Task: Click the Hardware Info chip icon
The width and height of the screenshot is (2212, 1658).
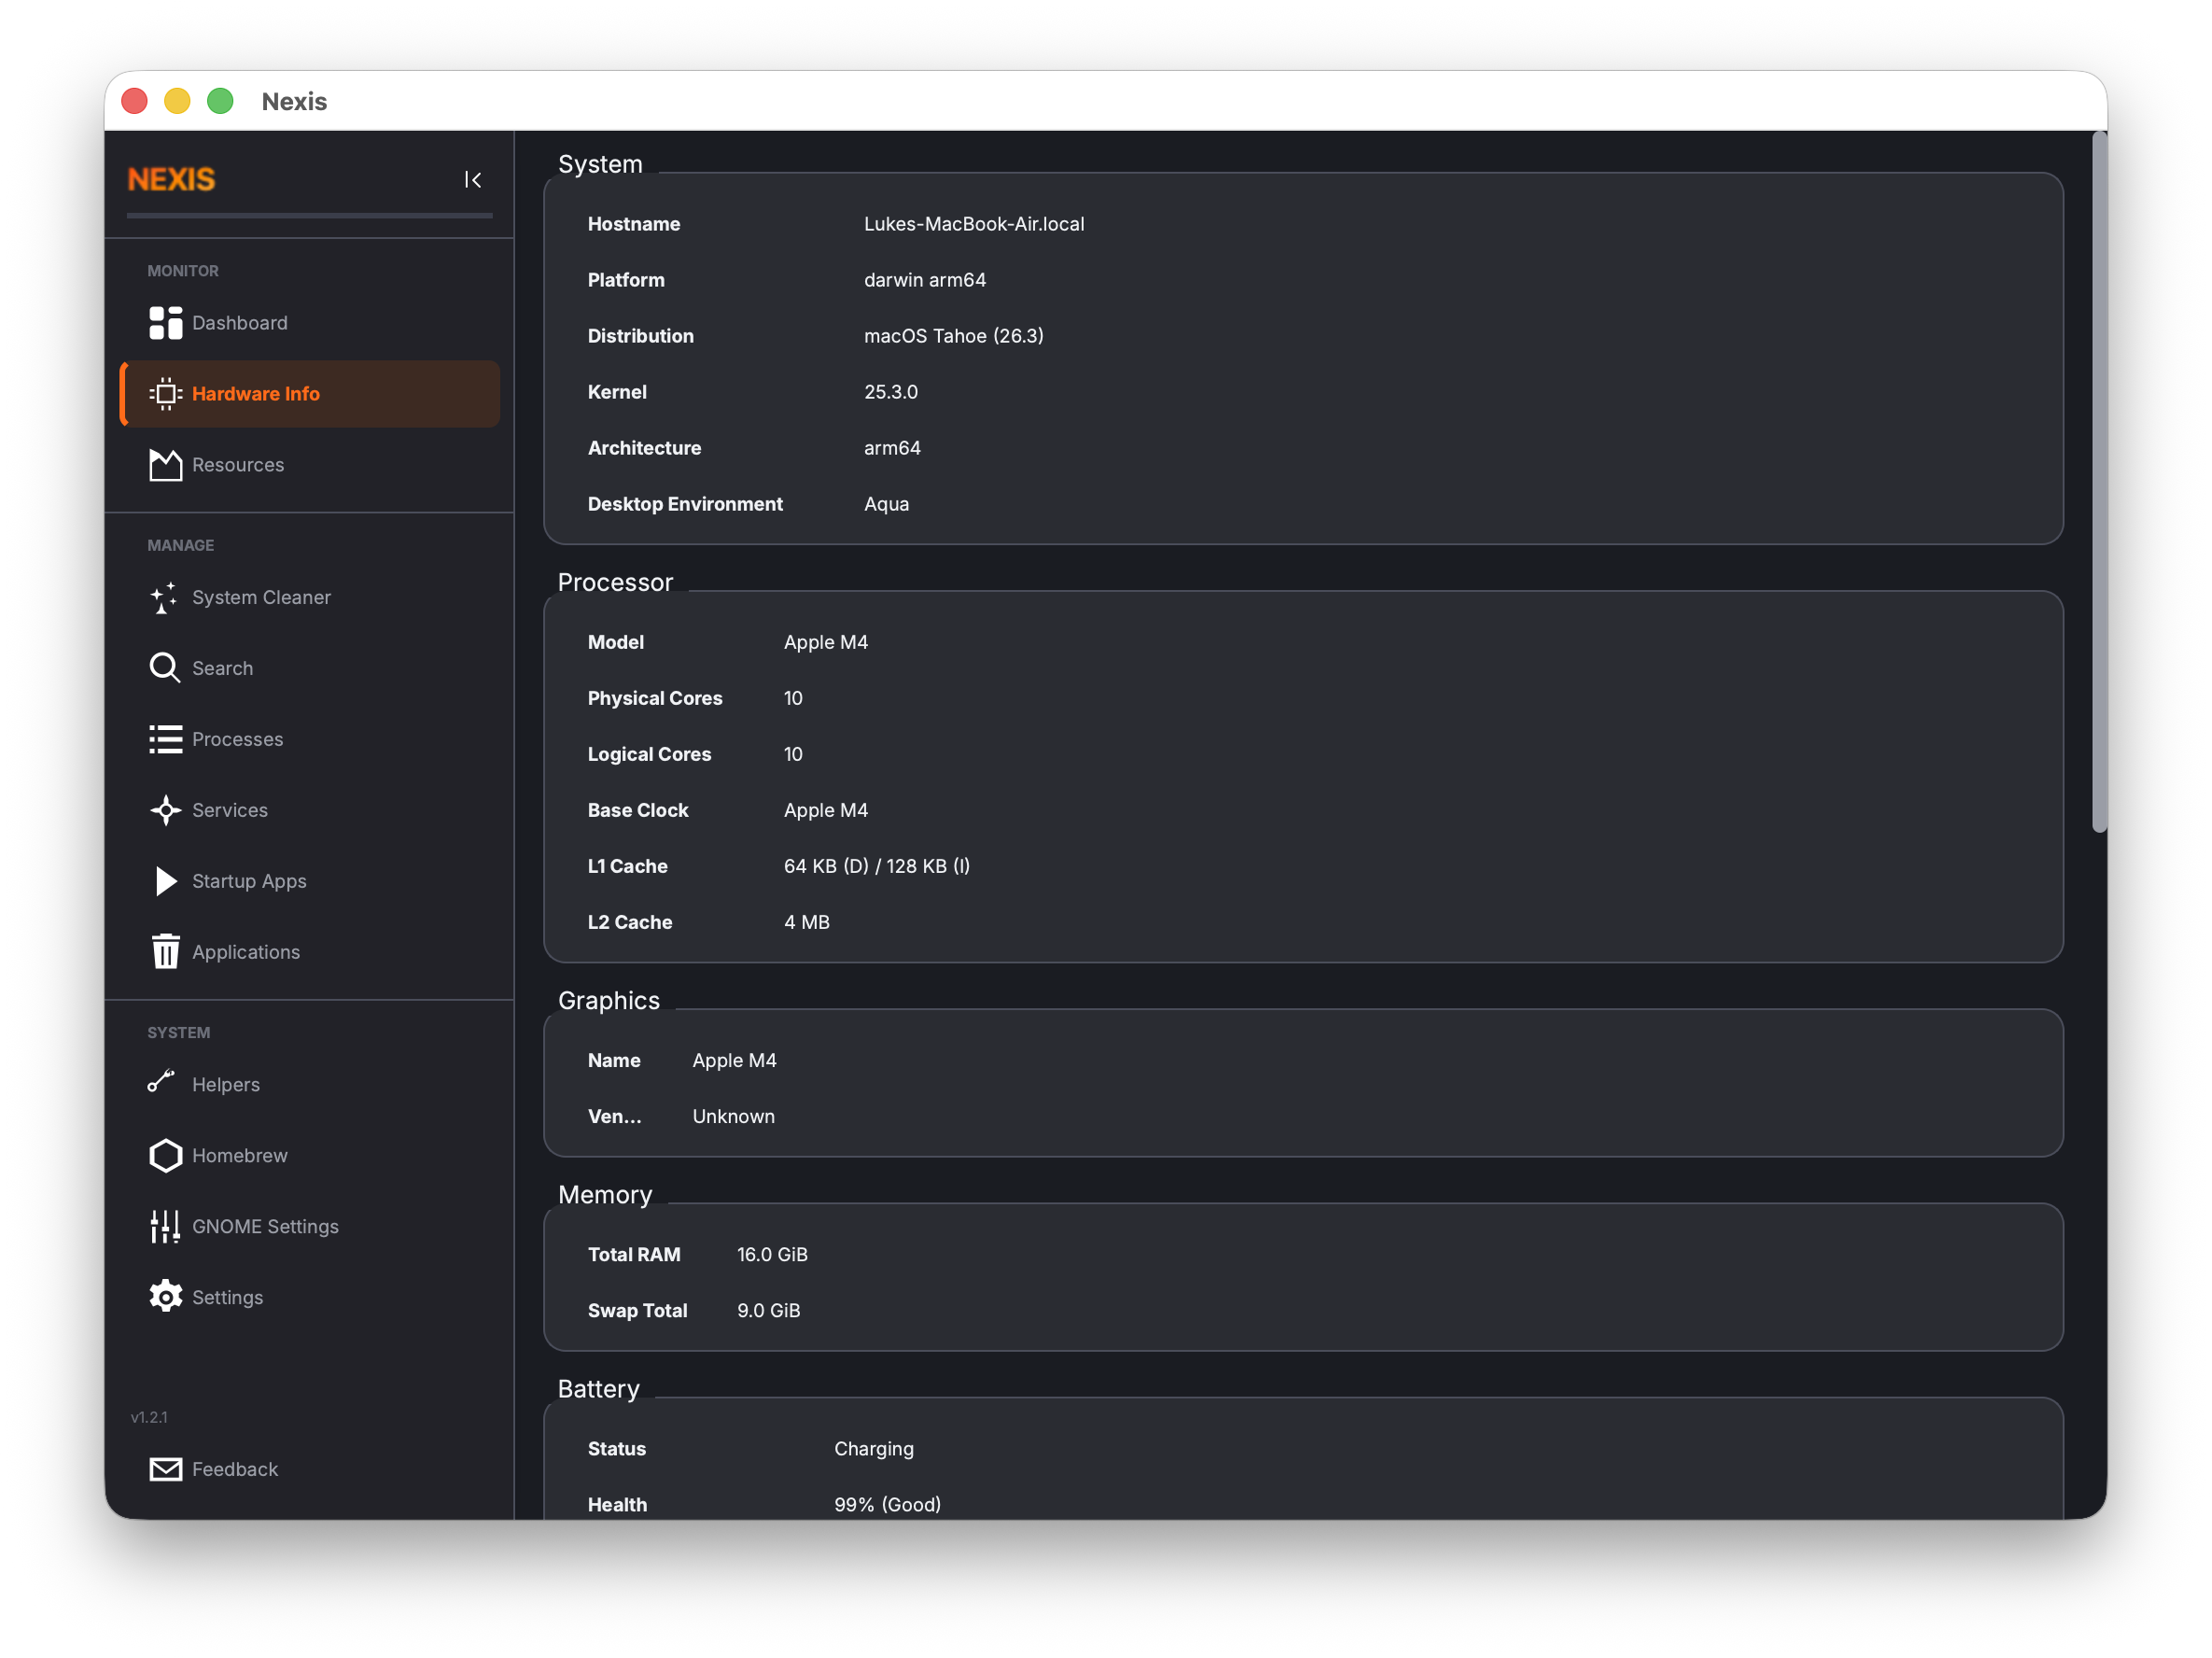Action: tap(165, 393)
